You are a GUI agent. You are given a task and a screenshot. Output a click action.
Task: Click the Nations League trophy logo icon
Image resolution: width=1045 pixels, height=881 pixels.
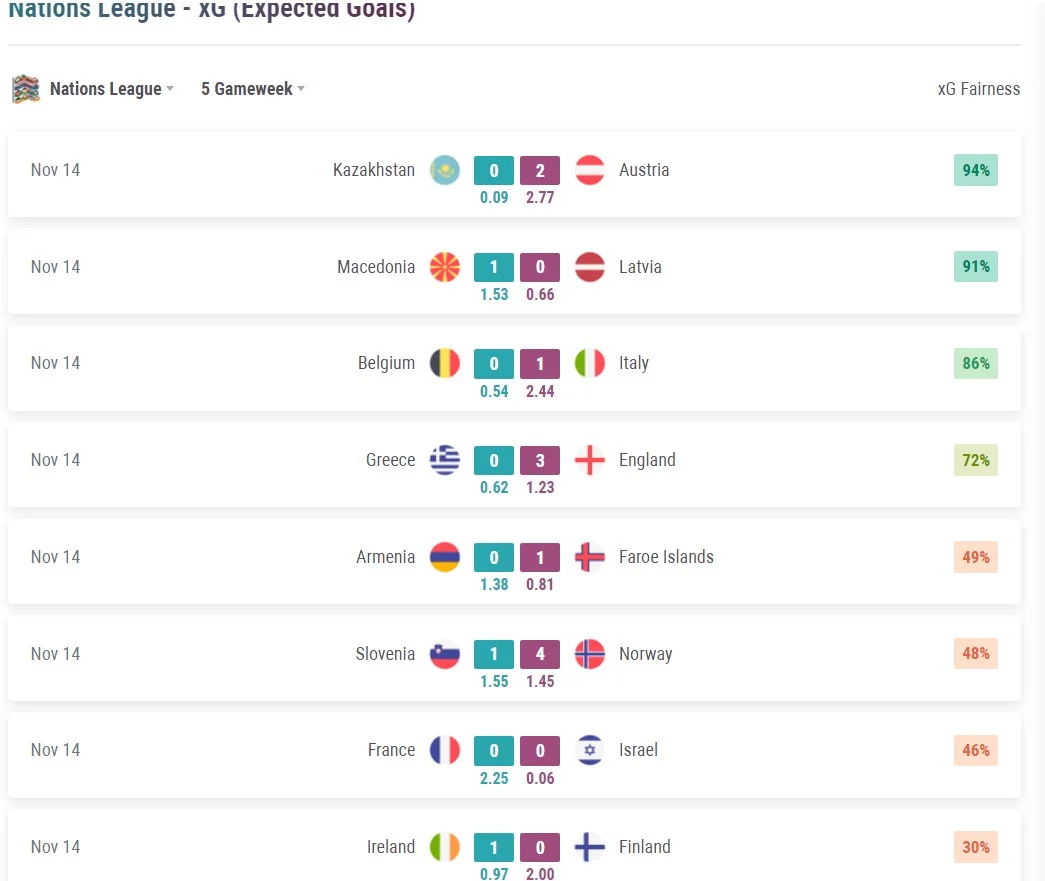pos(26,89)
